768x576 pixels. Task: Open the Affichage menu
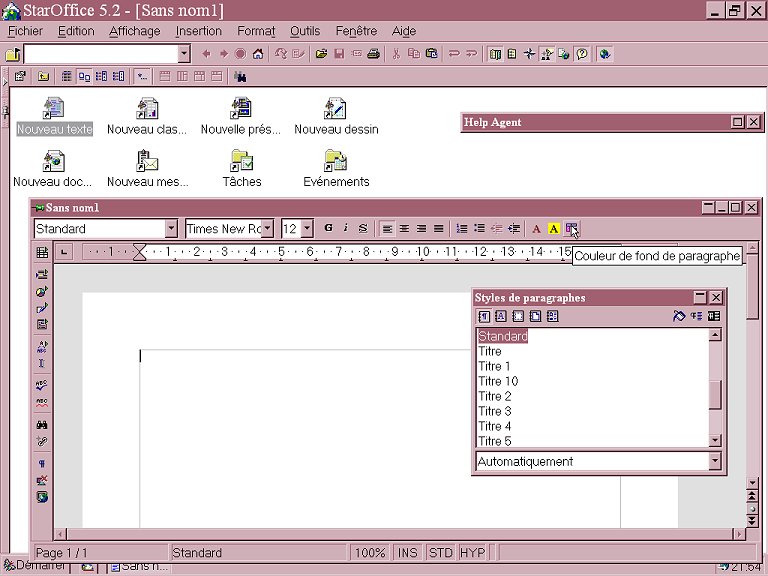point(135,31)
